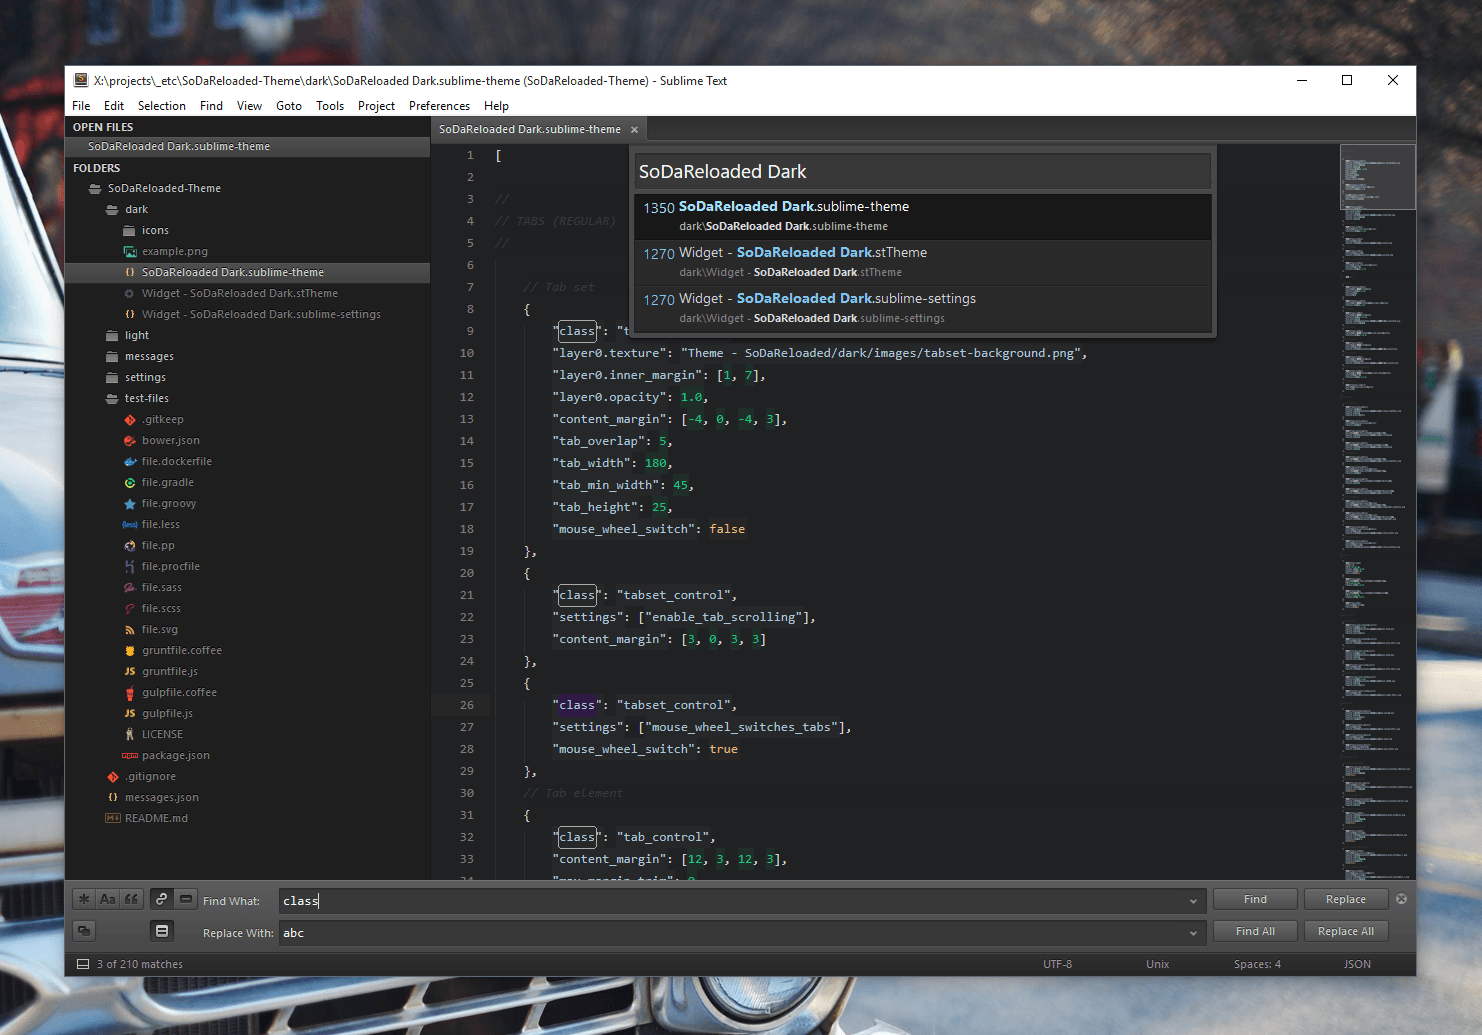
Task: Toggle in-selection search button
Action: pos(185,899)
